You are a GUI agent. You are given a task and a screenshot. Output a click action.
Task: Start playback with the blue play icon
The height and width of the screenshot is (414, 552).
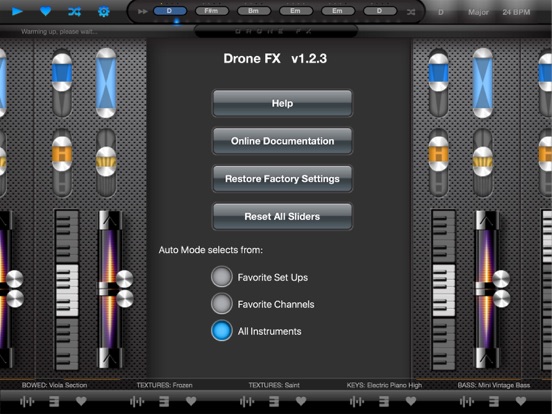17,12
